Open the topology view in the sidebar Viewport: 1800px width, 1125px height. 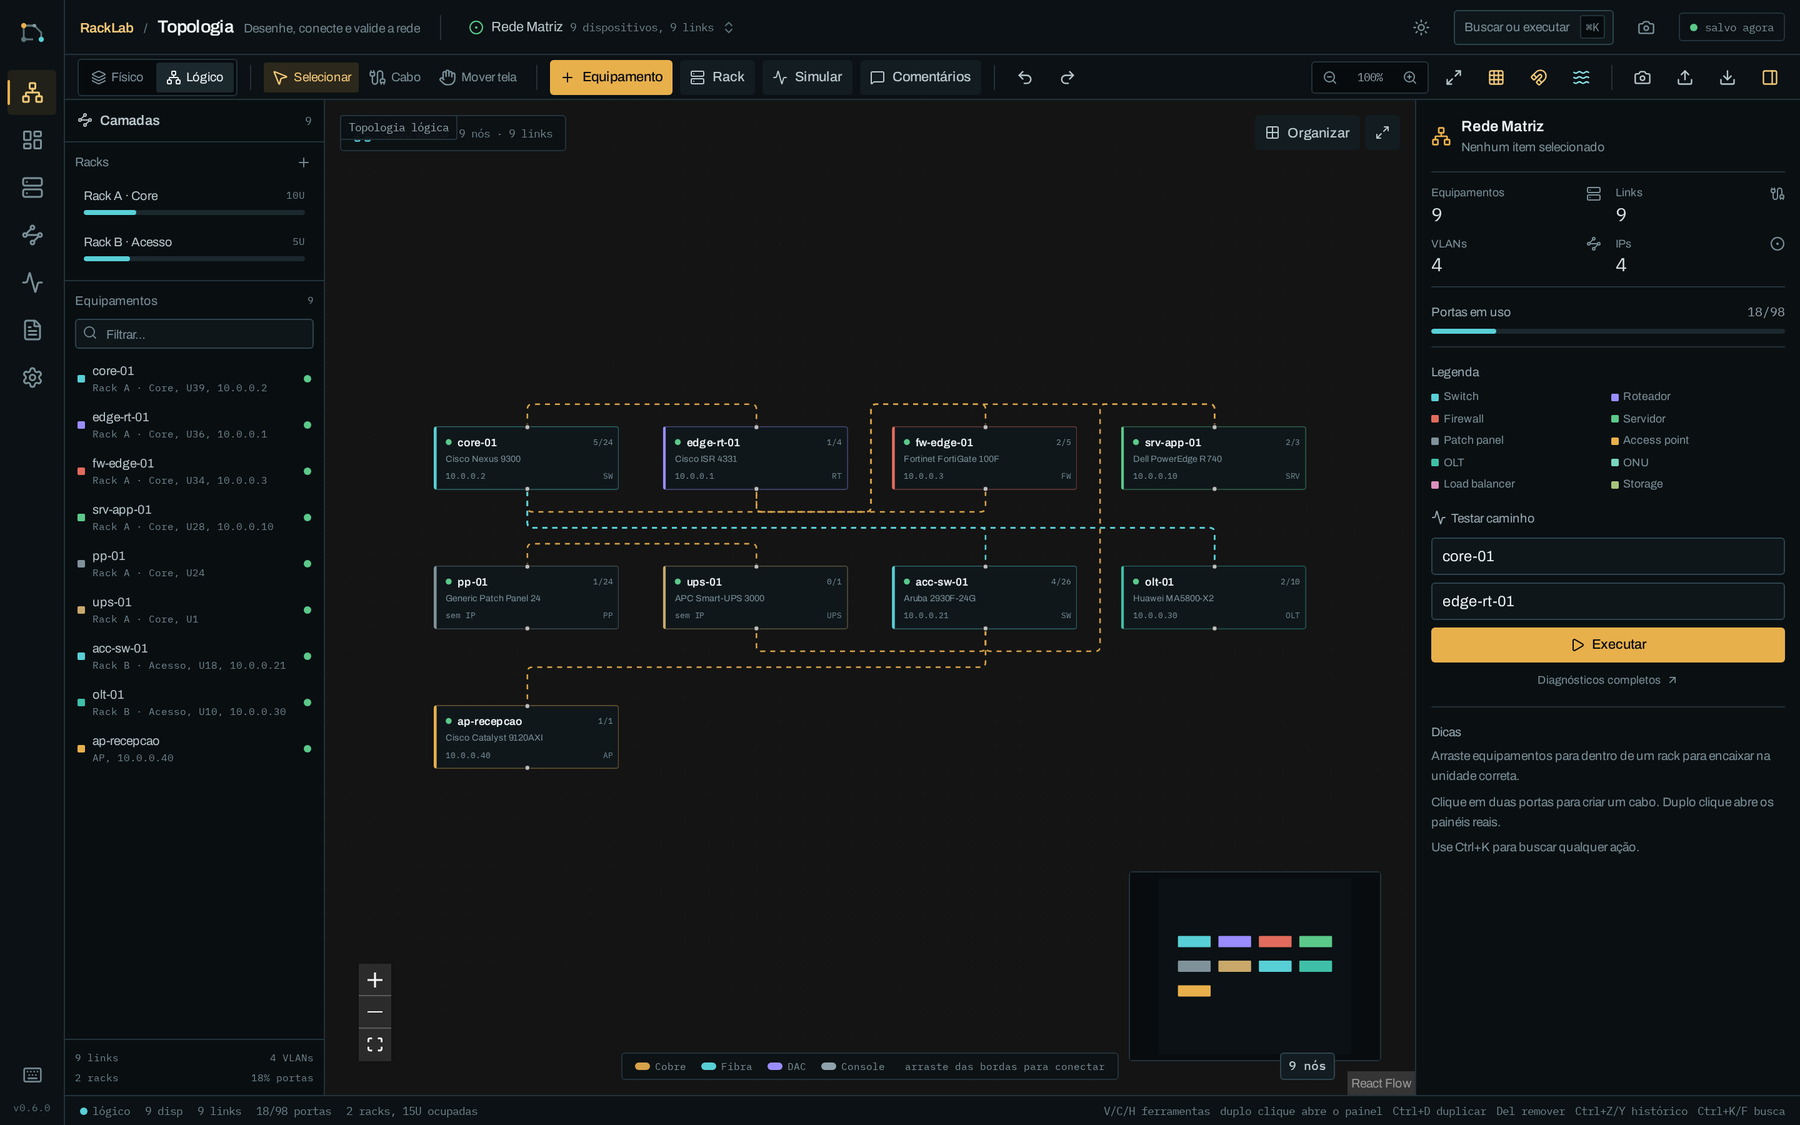pos(32,93)
